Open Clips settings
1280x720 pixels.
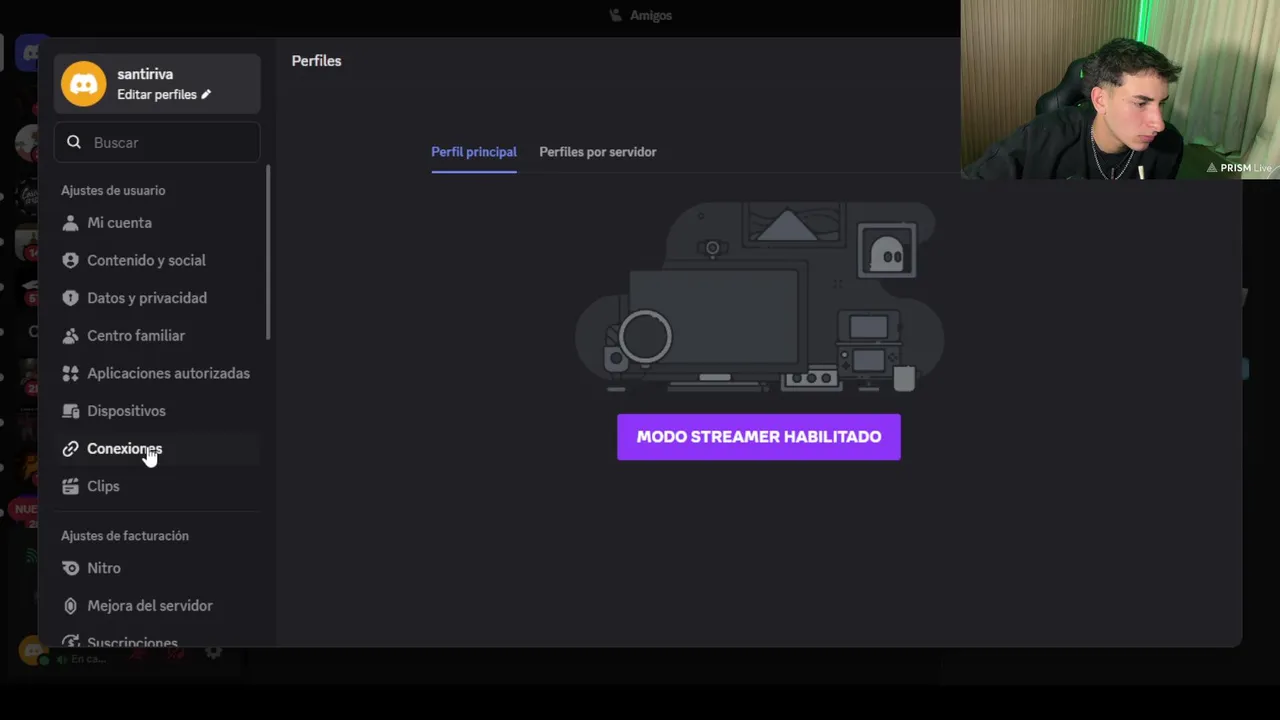pyautogui.click(x=158, y=486)
